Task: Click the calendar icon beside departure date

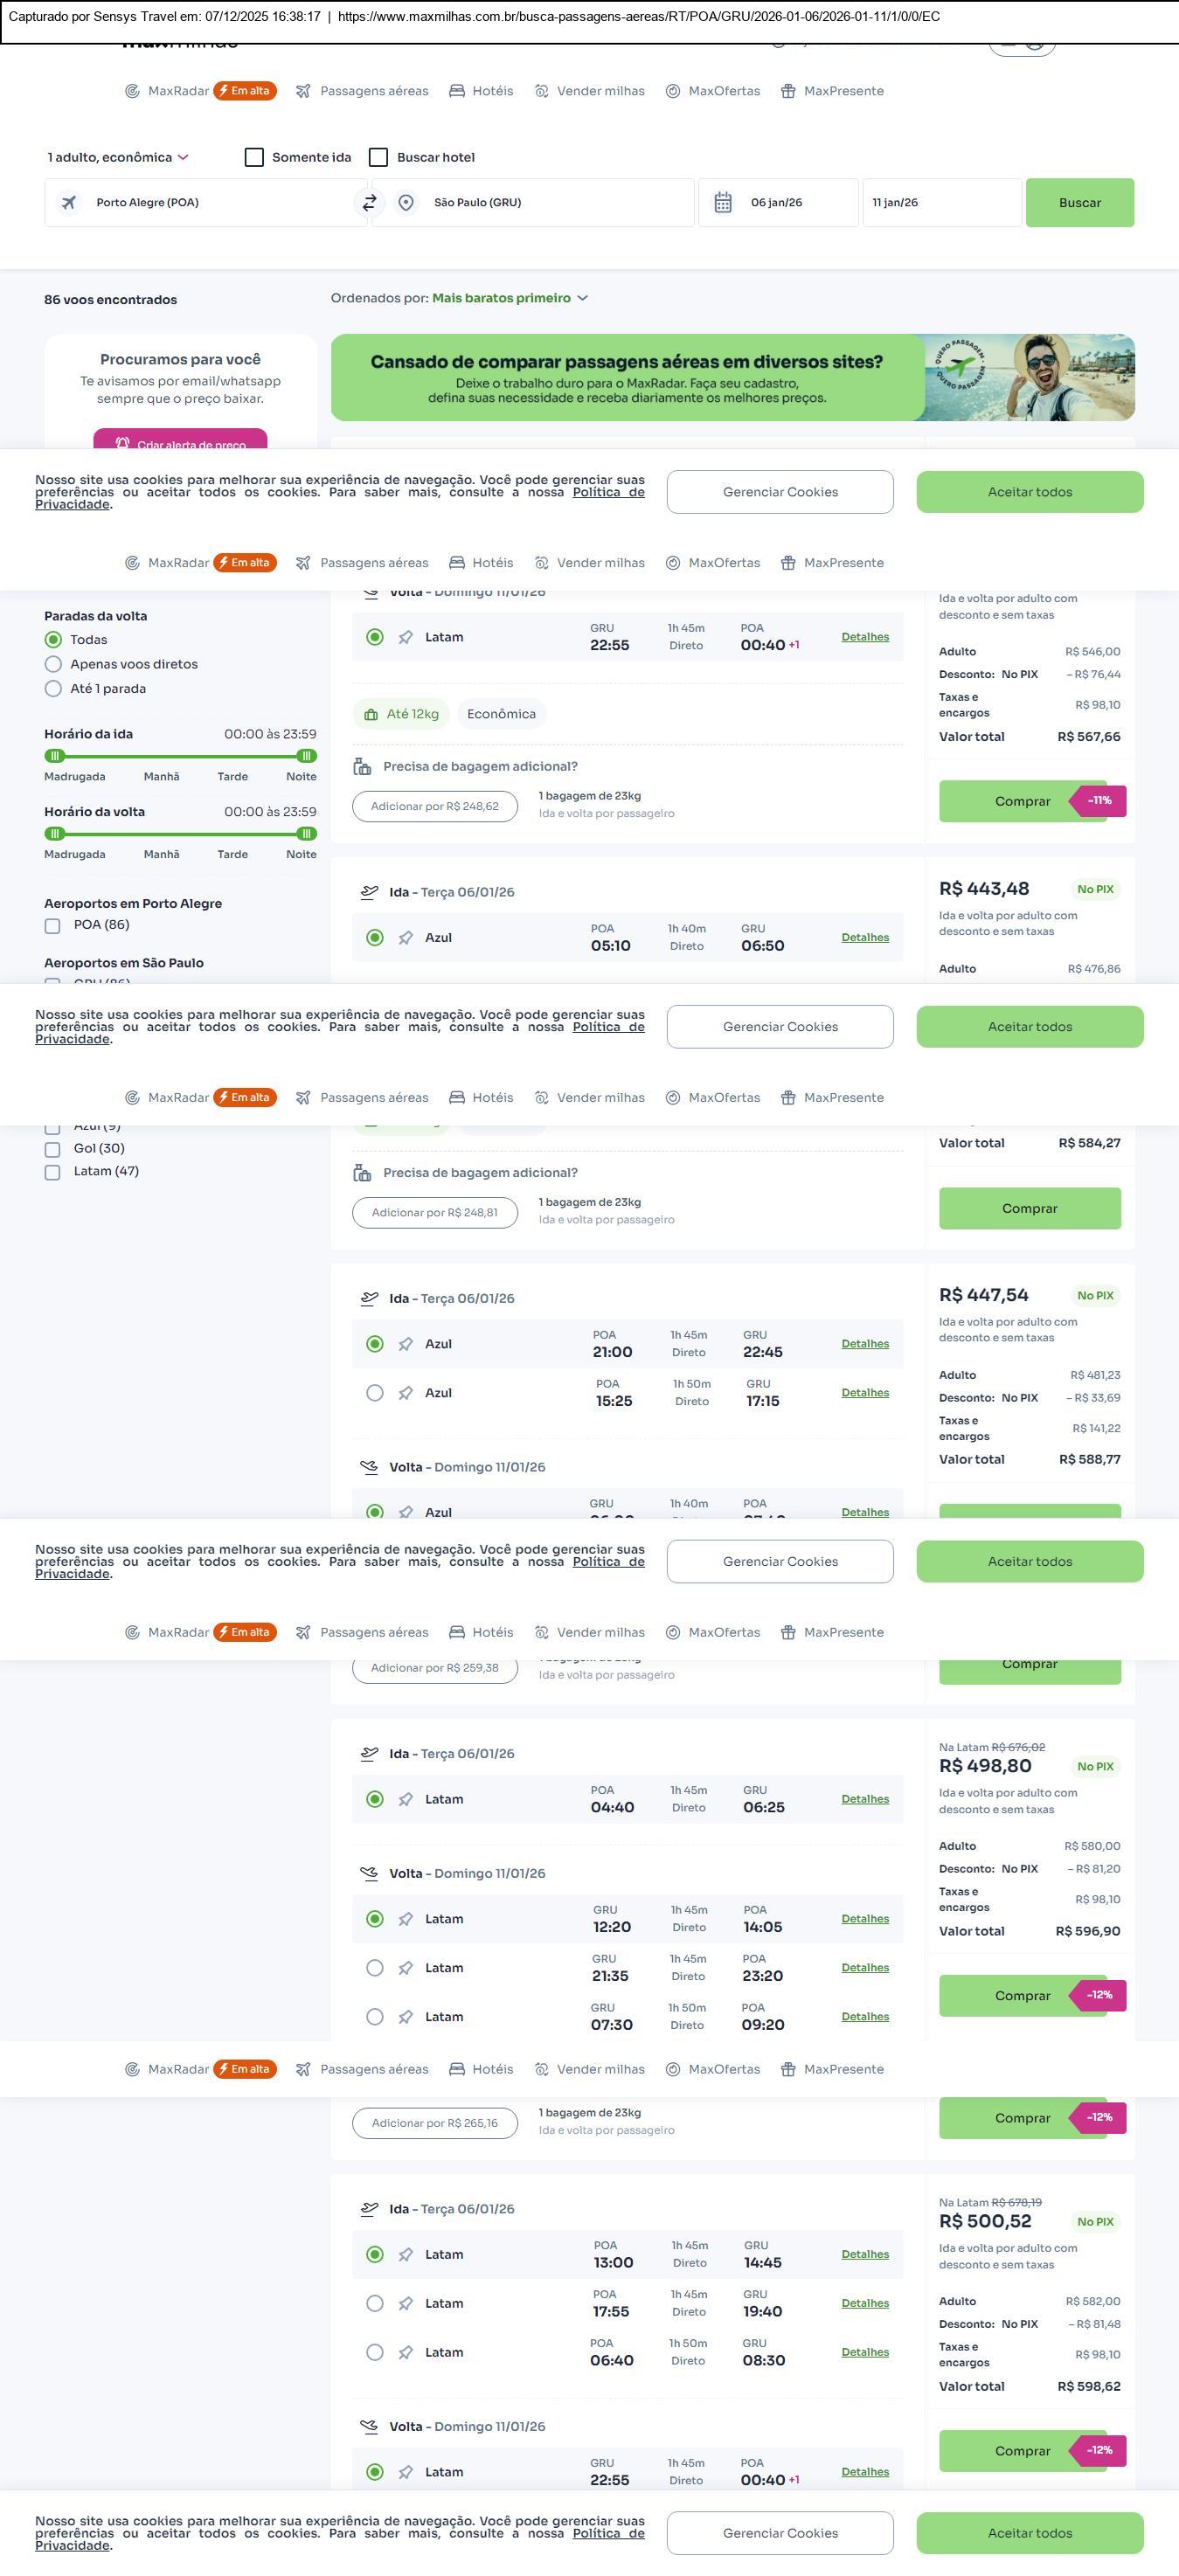Action: click(x=723, y=203)
